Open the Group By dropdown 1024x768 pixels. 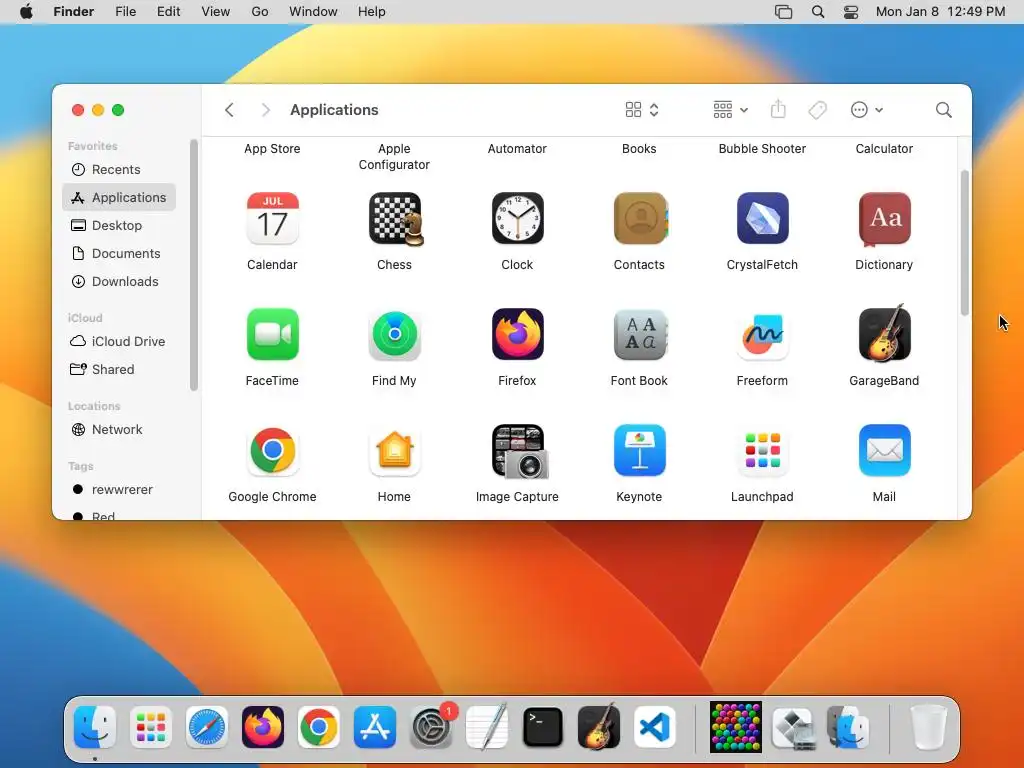[730, 110]
